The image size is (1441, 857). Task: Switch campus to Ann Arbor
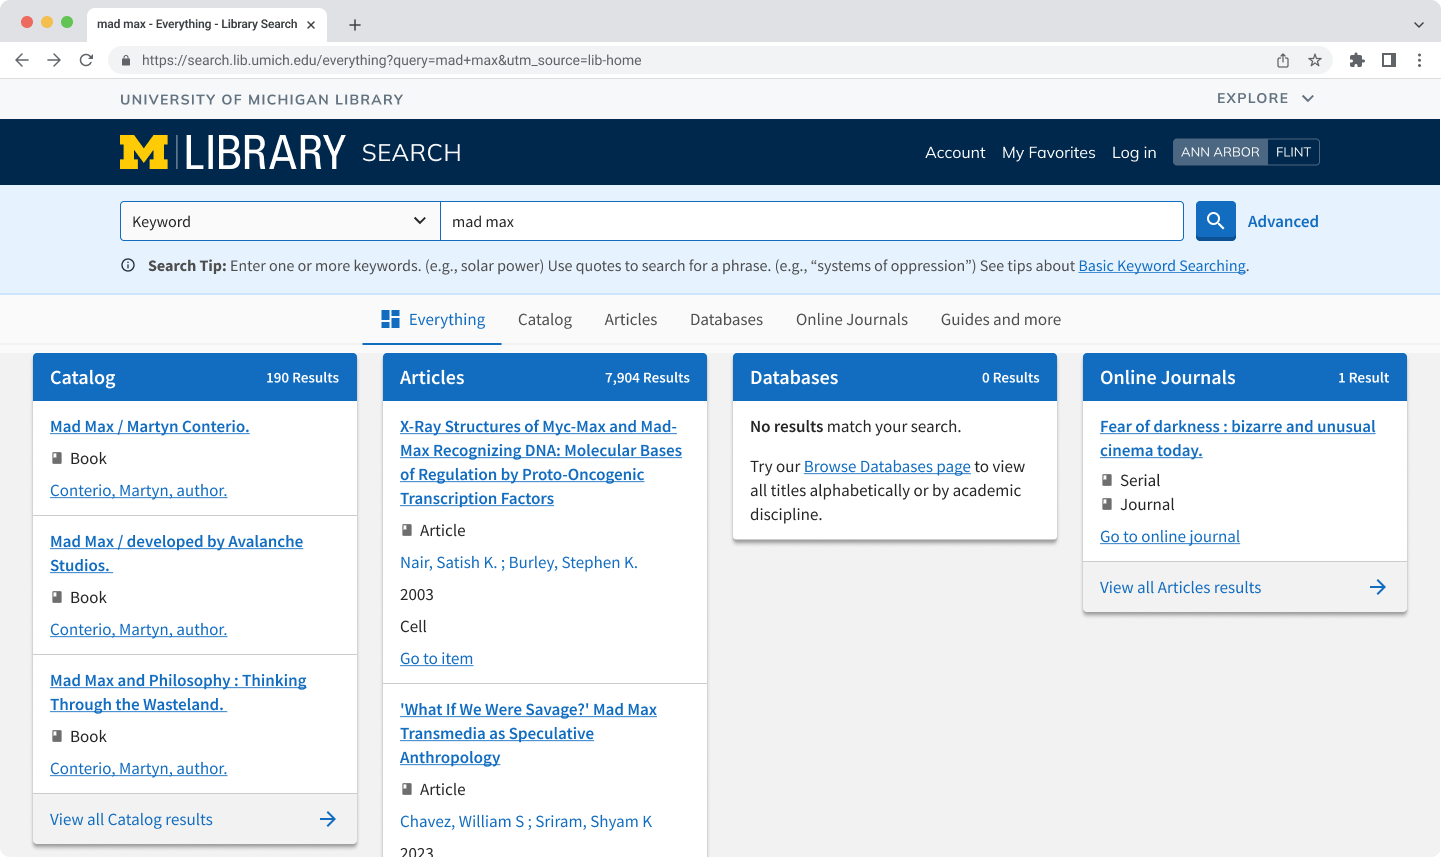[x=1220, y=152]
